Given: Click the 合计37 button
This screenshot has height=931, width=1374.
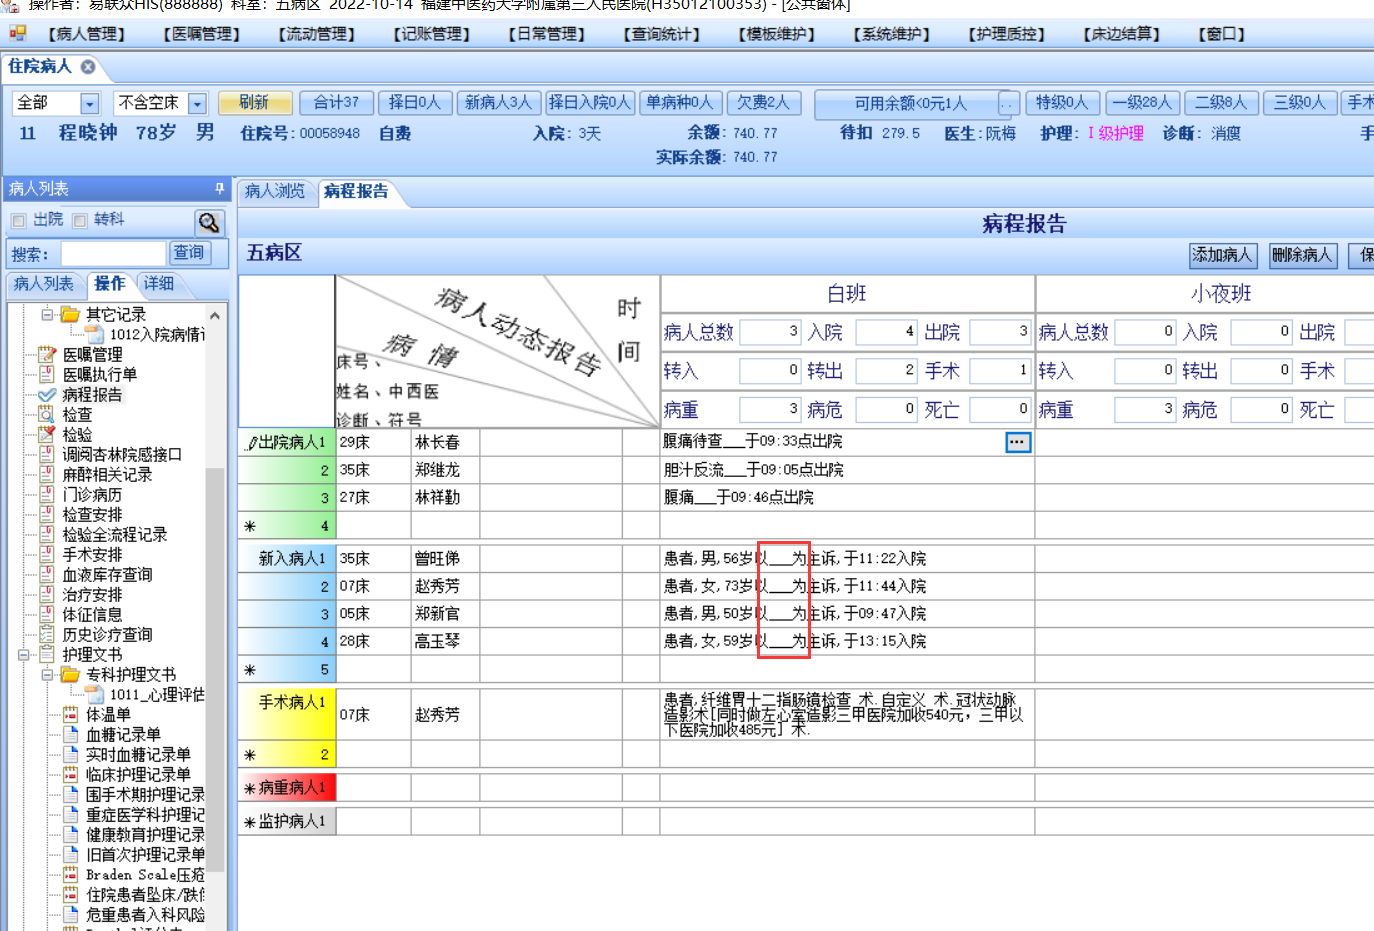Looking at the screenshot, I should [x=337, y=103].
